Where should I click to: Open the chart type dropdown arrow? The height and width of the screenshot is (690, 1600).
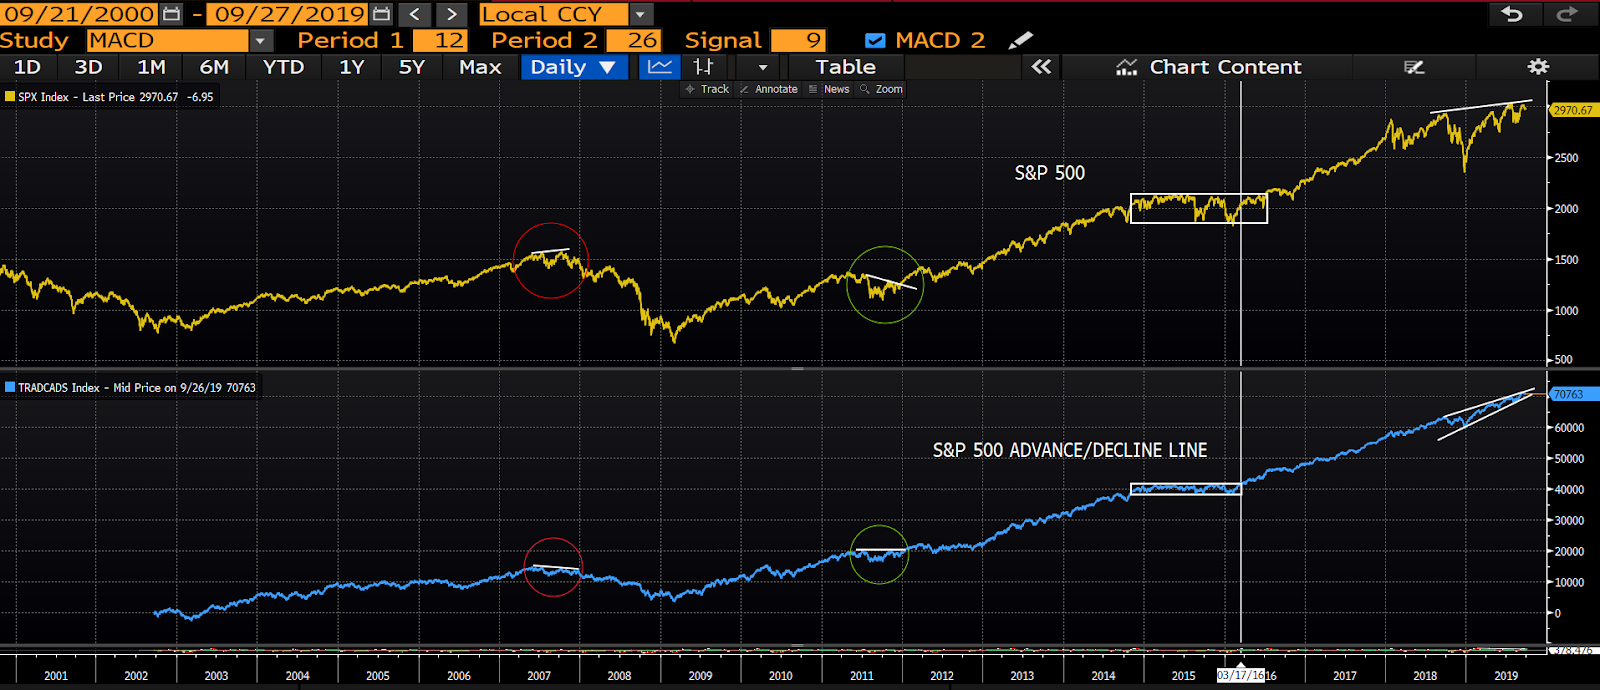[762, 67]
